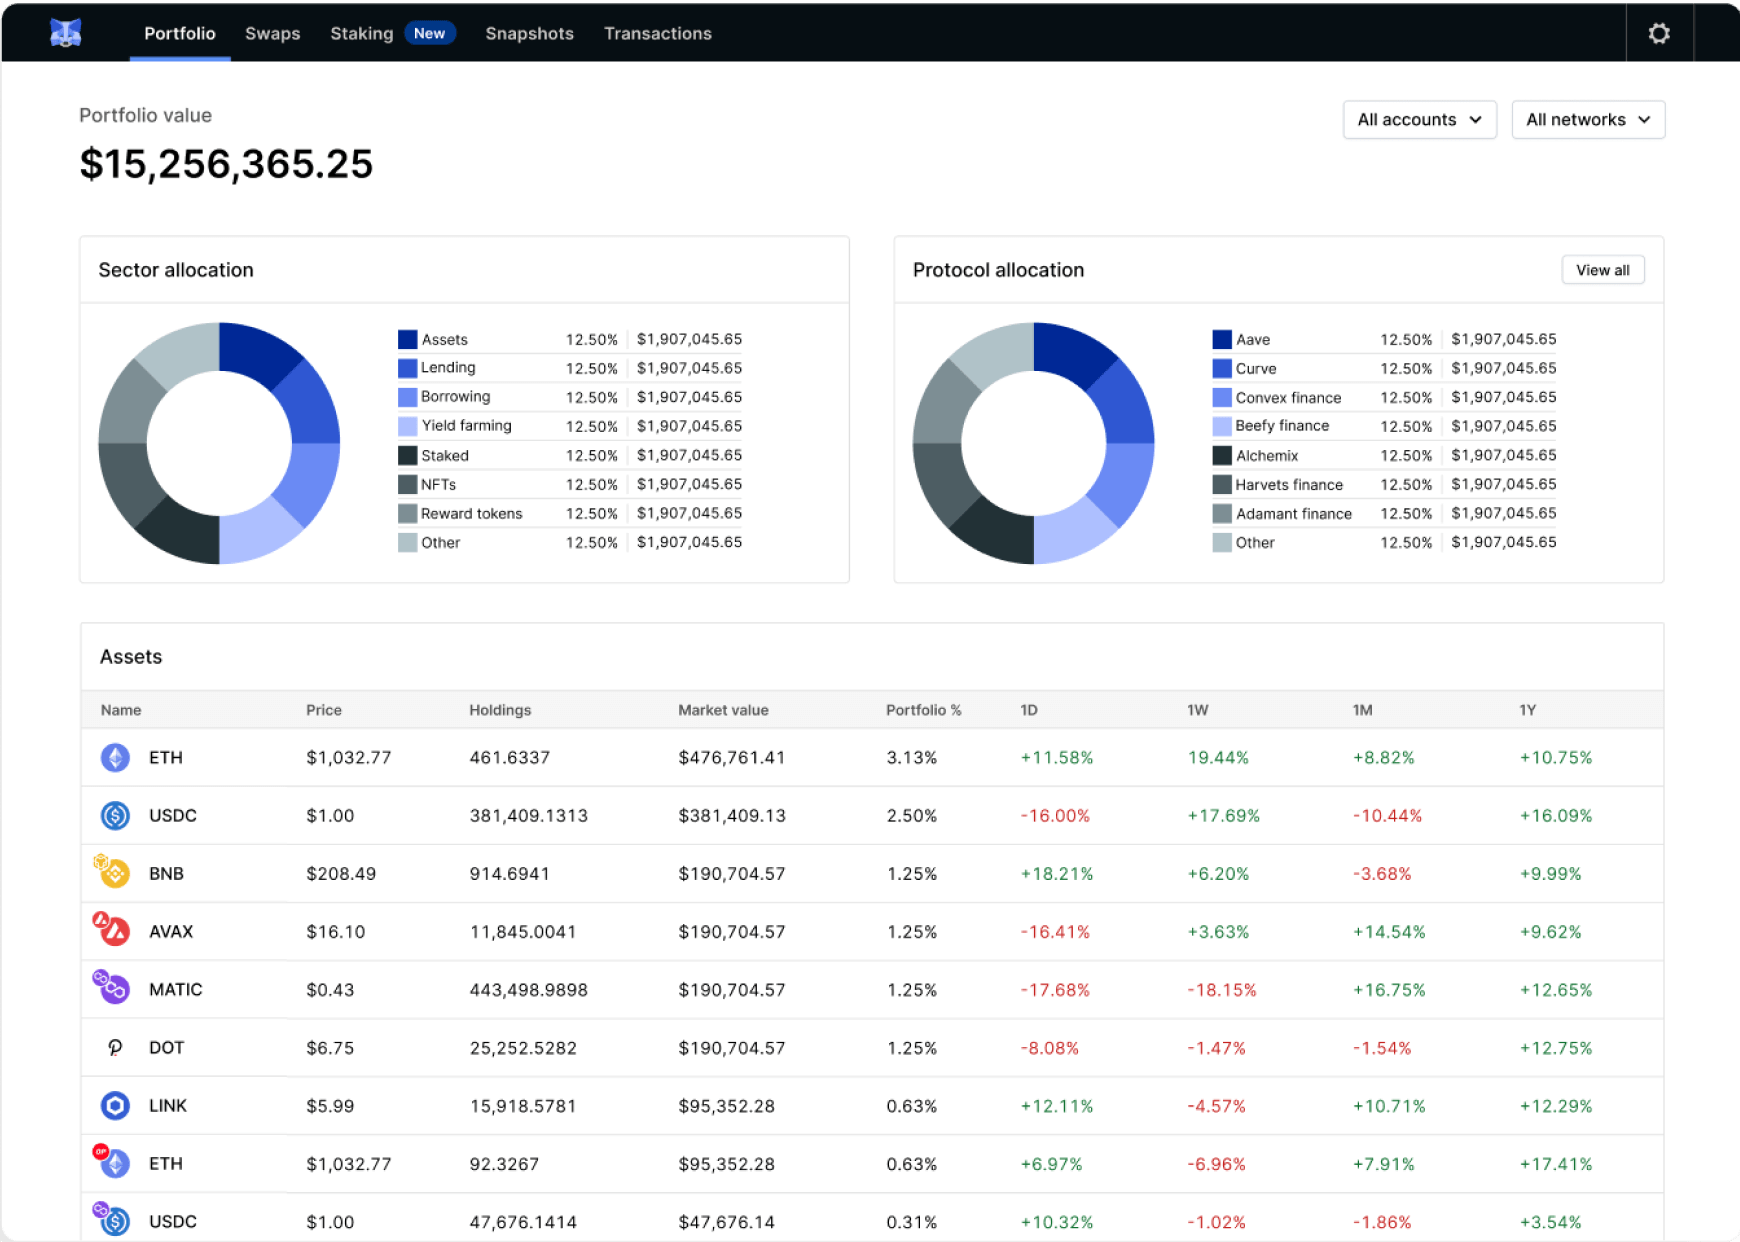Sort by the 1D column header
1740x1242 pixels.
point(1029,710)
